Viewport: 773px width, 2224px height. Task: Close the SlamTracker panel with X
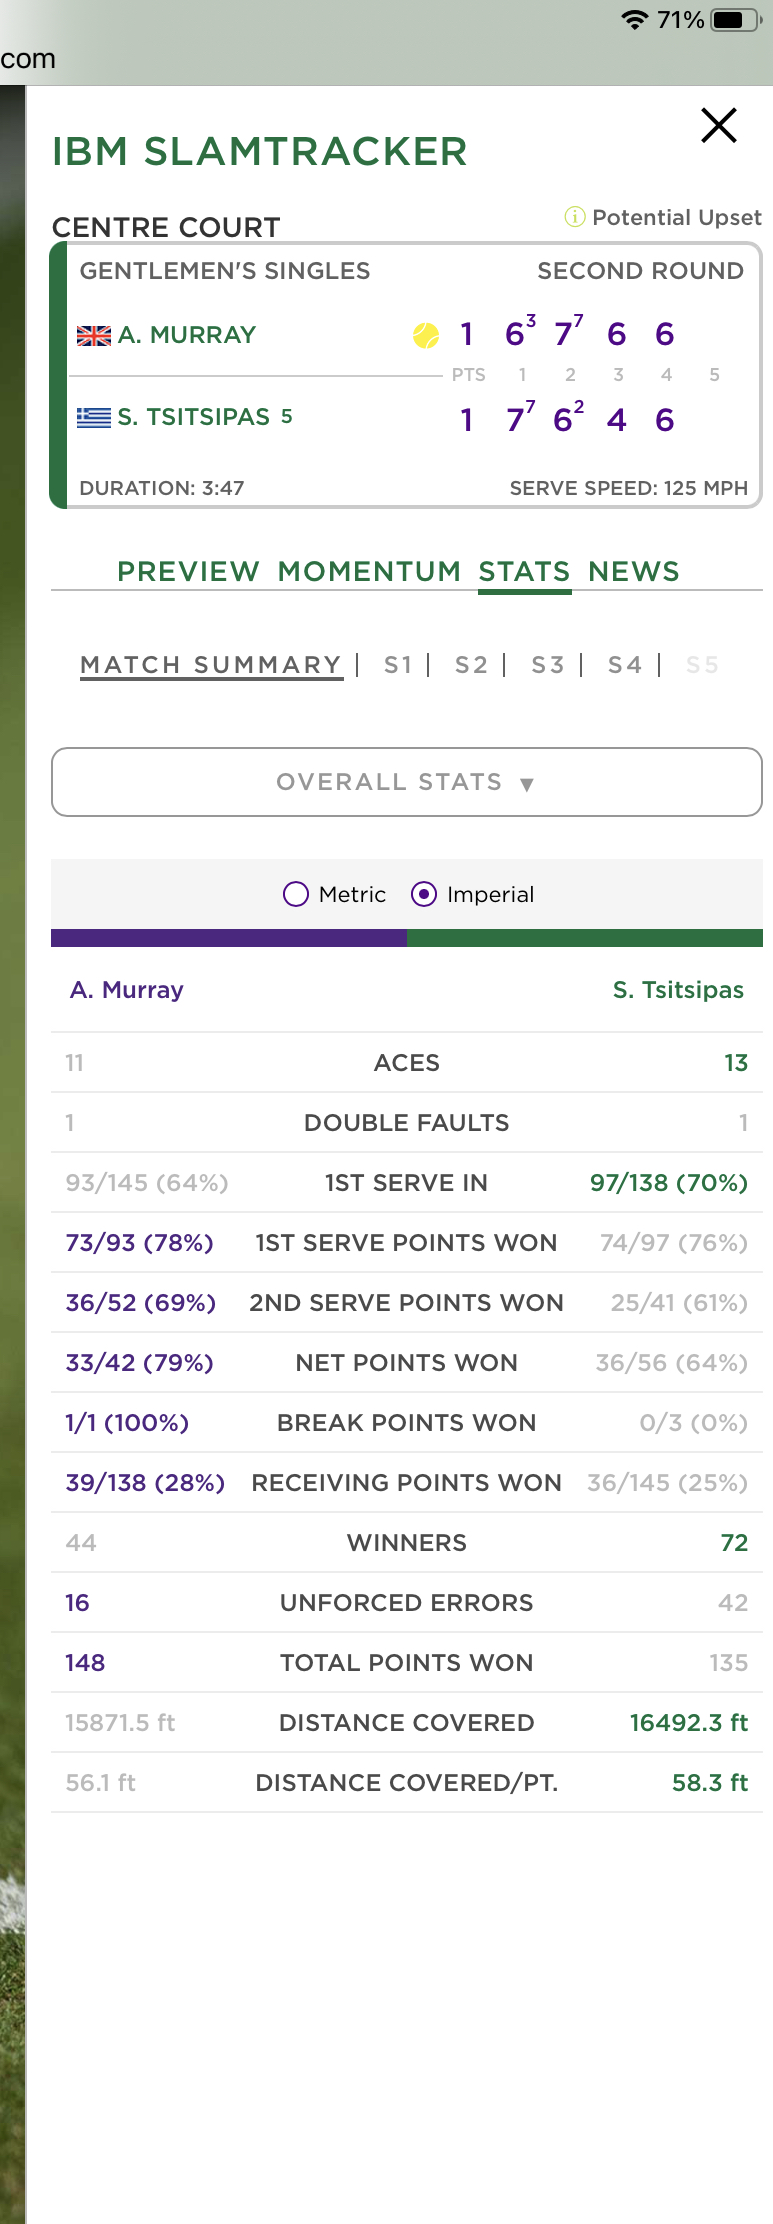pos(719,126)
